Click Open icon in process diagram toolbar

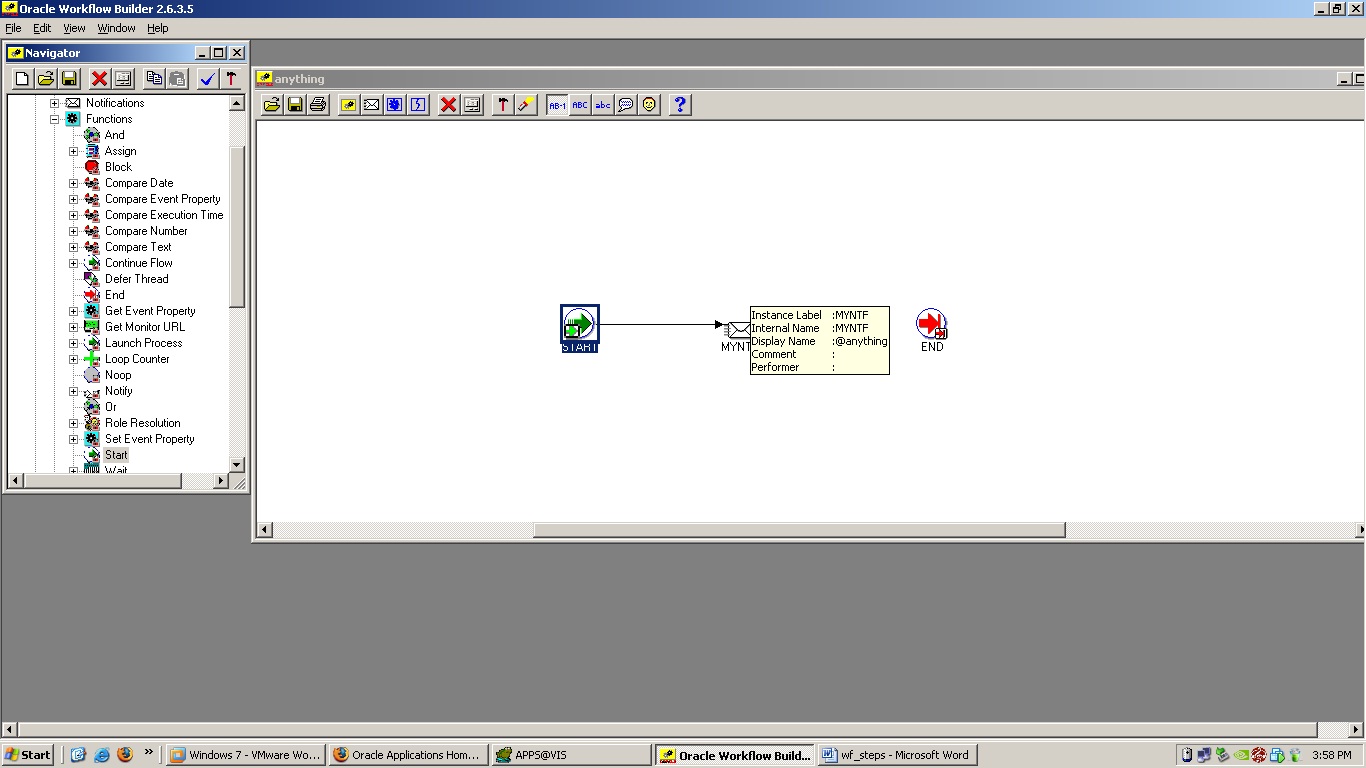pos(272,105)
